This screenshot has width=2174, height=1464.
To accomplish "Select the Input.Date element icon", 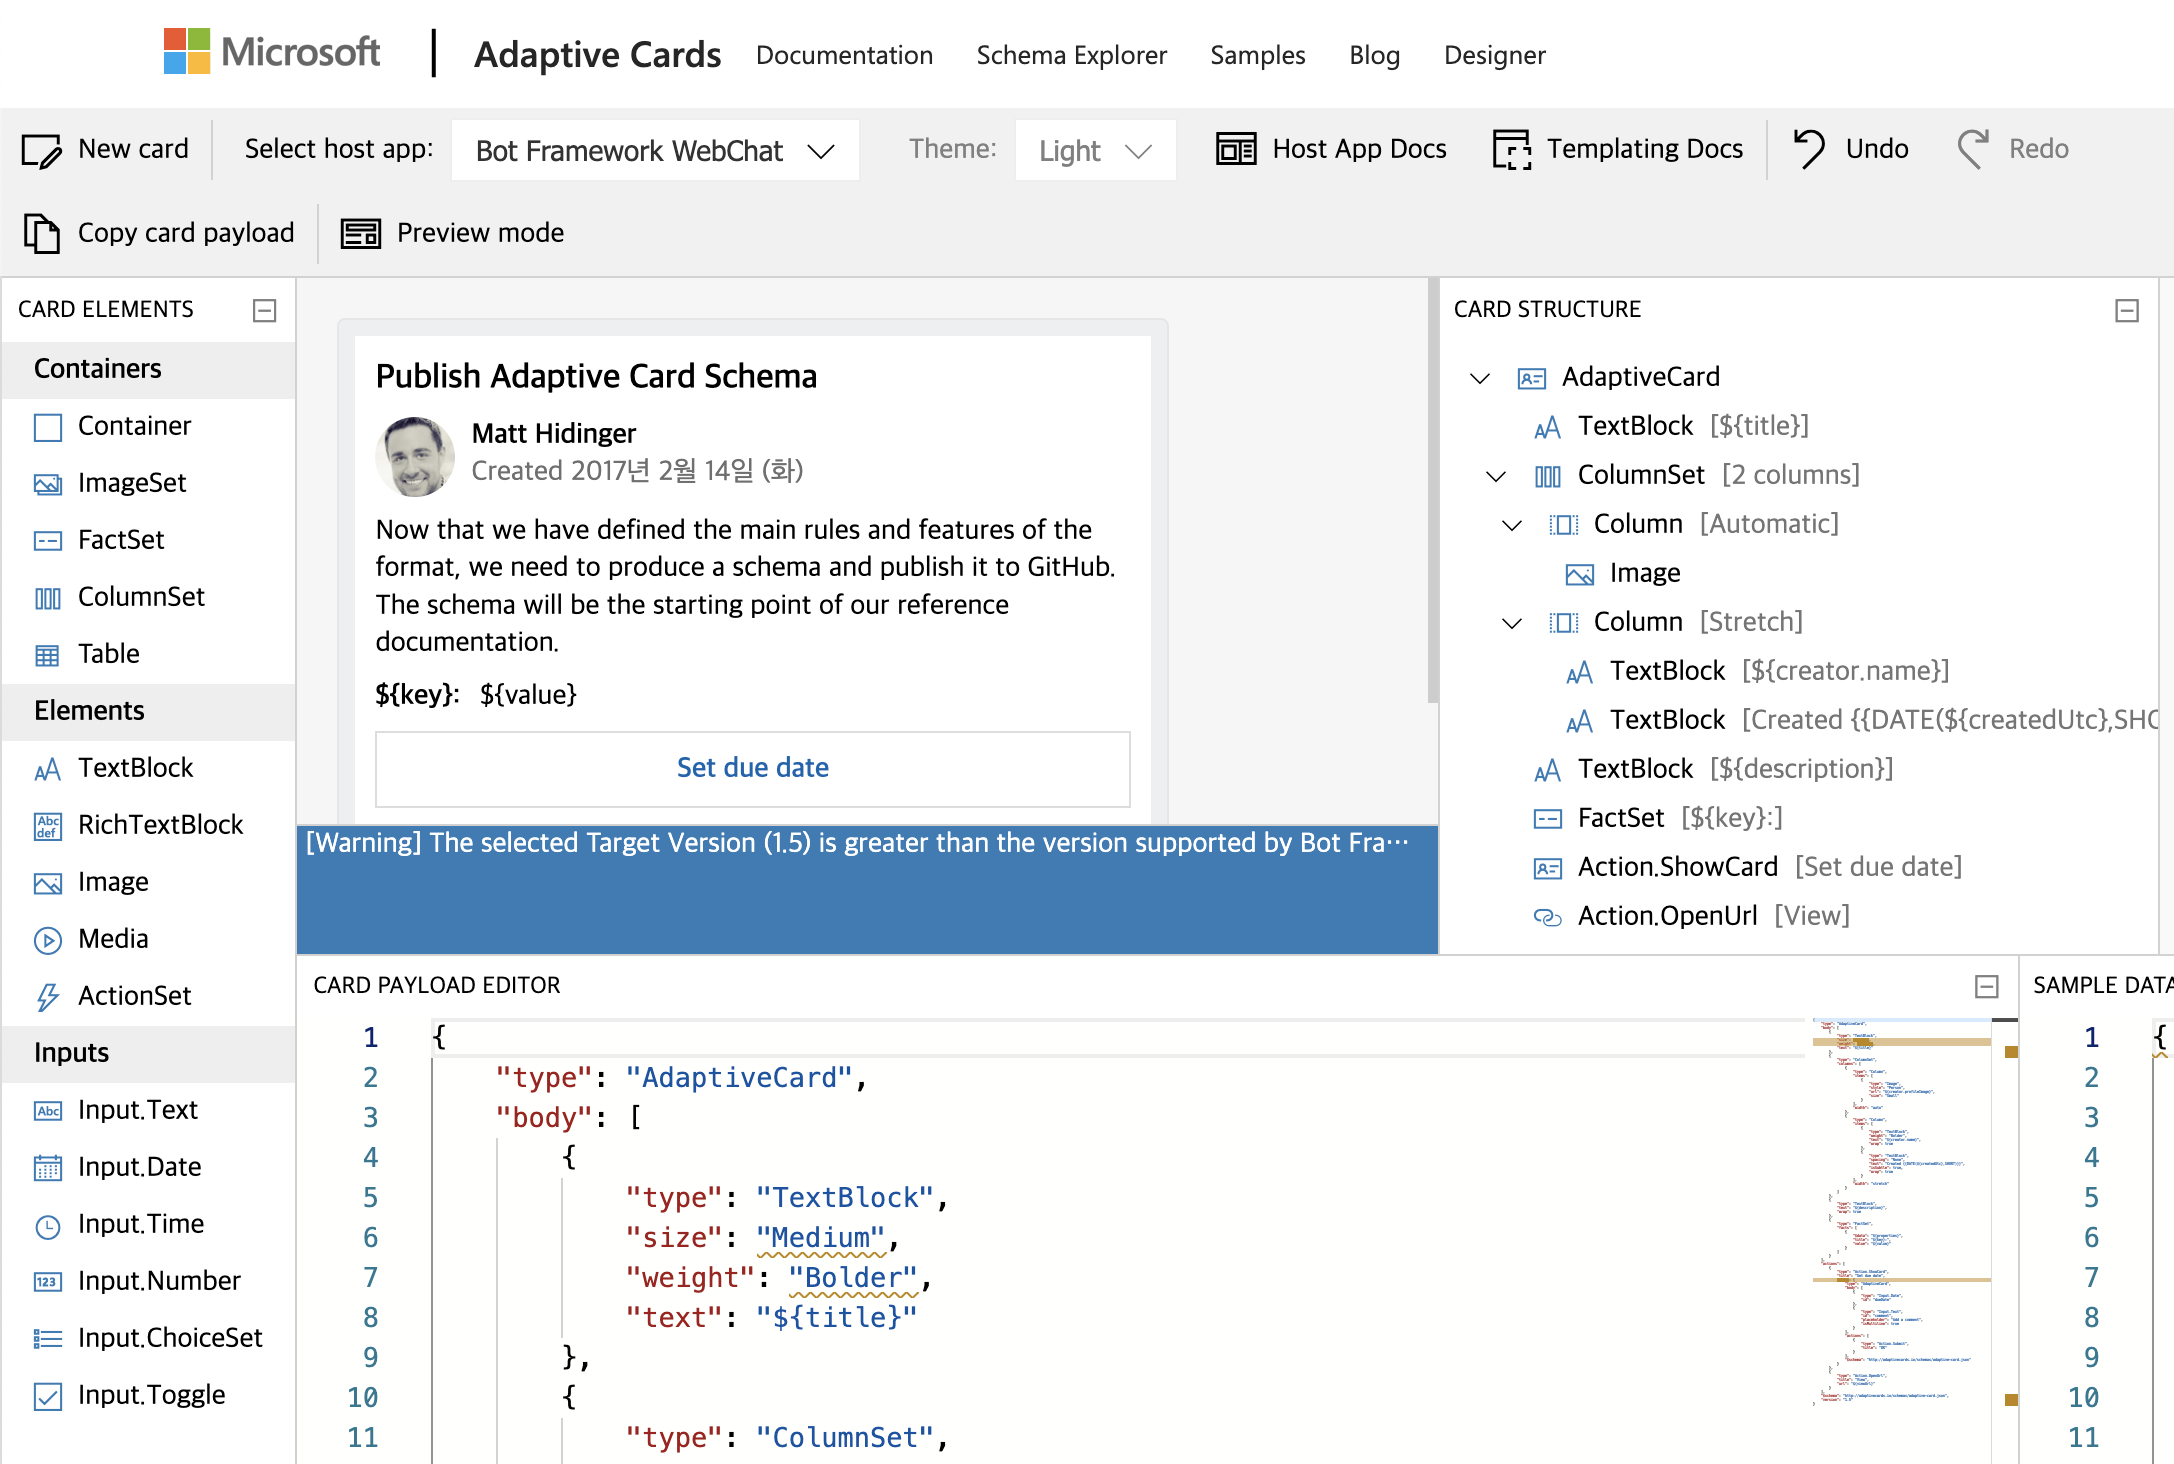I will coord(47,1167).
